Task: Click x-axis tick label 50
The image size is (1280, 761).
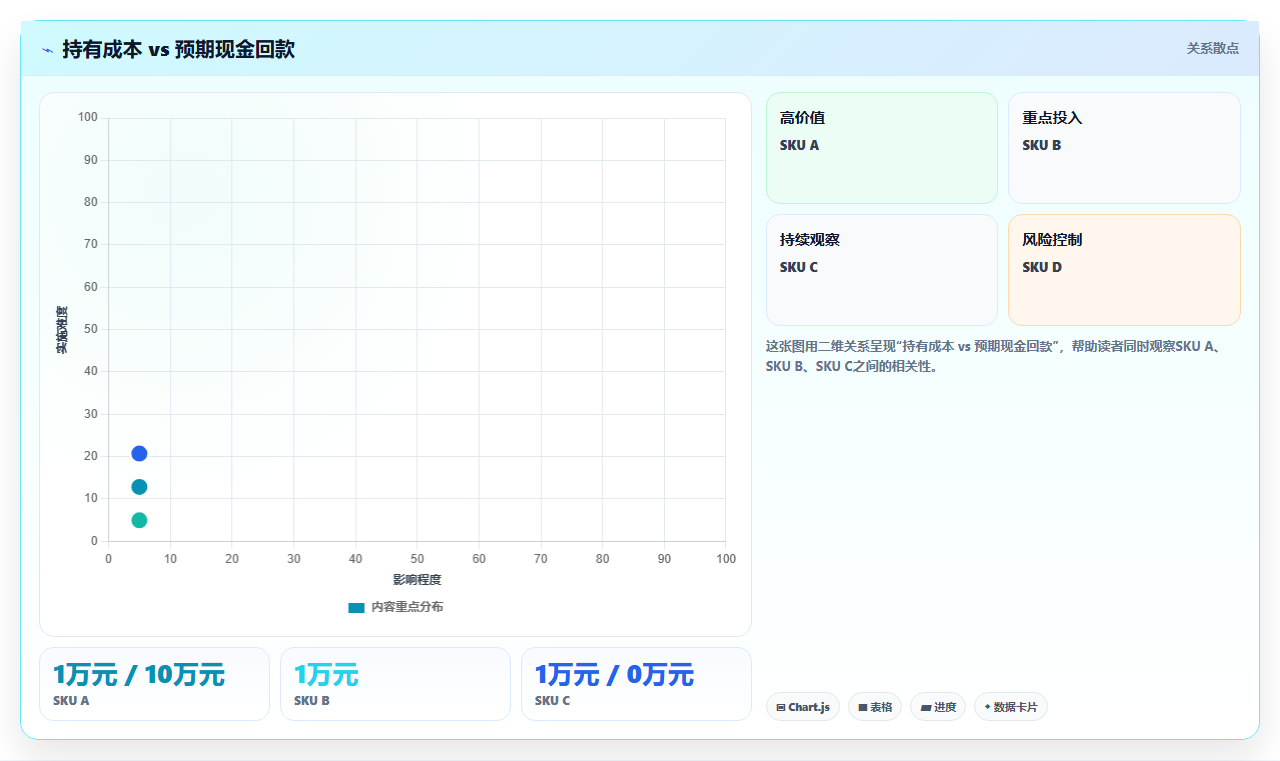Action: coord(417,558)
